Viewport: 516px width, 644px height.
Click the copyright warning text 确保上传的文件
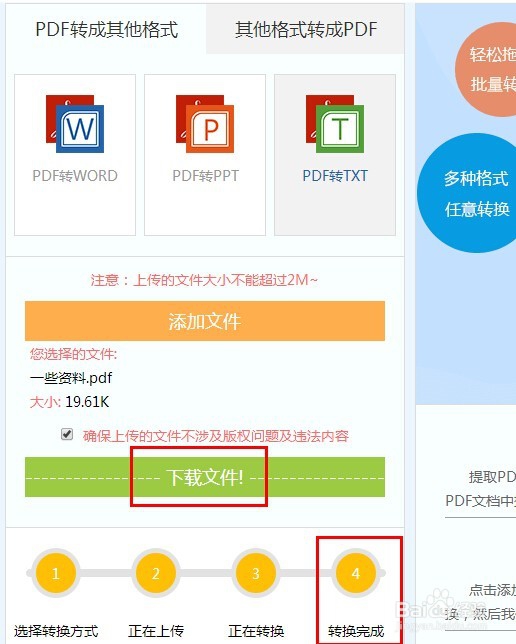click(216, 436)
